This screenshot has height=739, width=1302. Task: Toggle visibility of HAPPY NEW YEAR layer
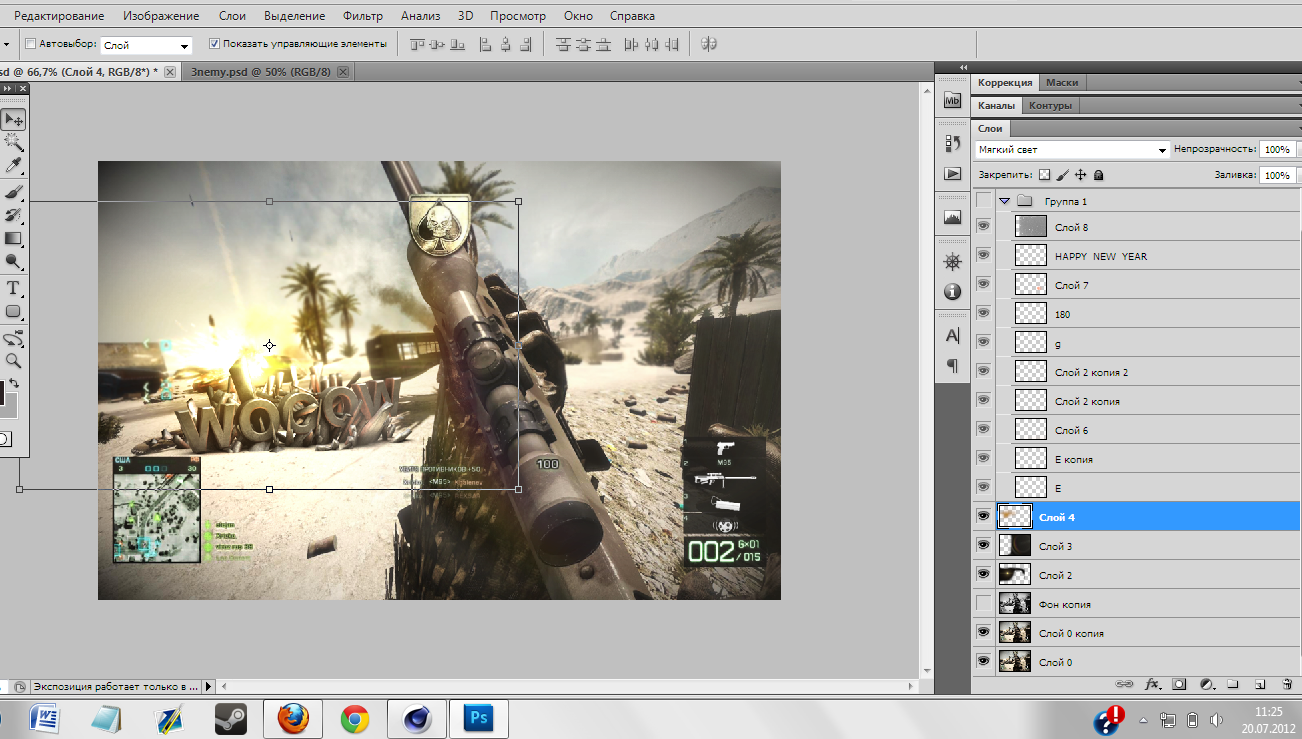pyautogui.click(x=984, y=256)
